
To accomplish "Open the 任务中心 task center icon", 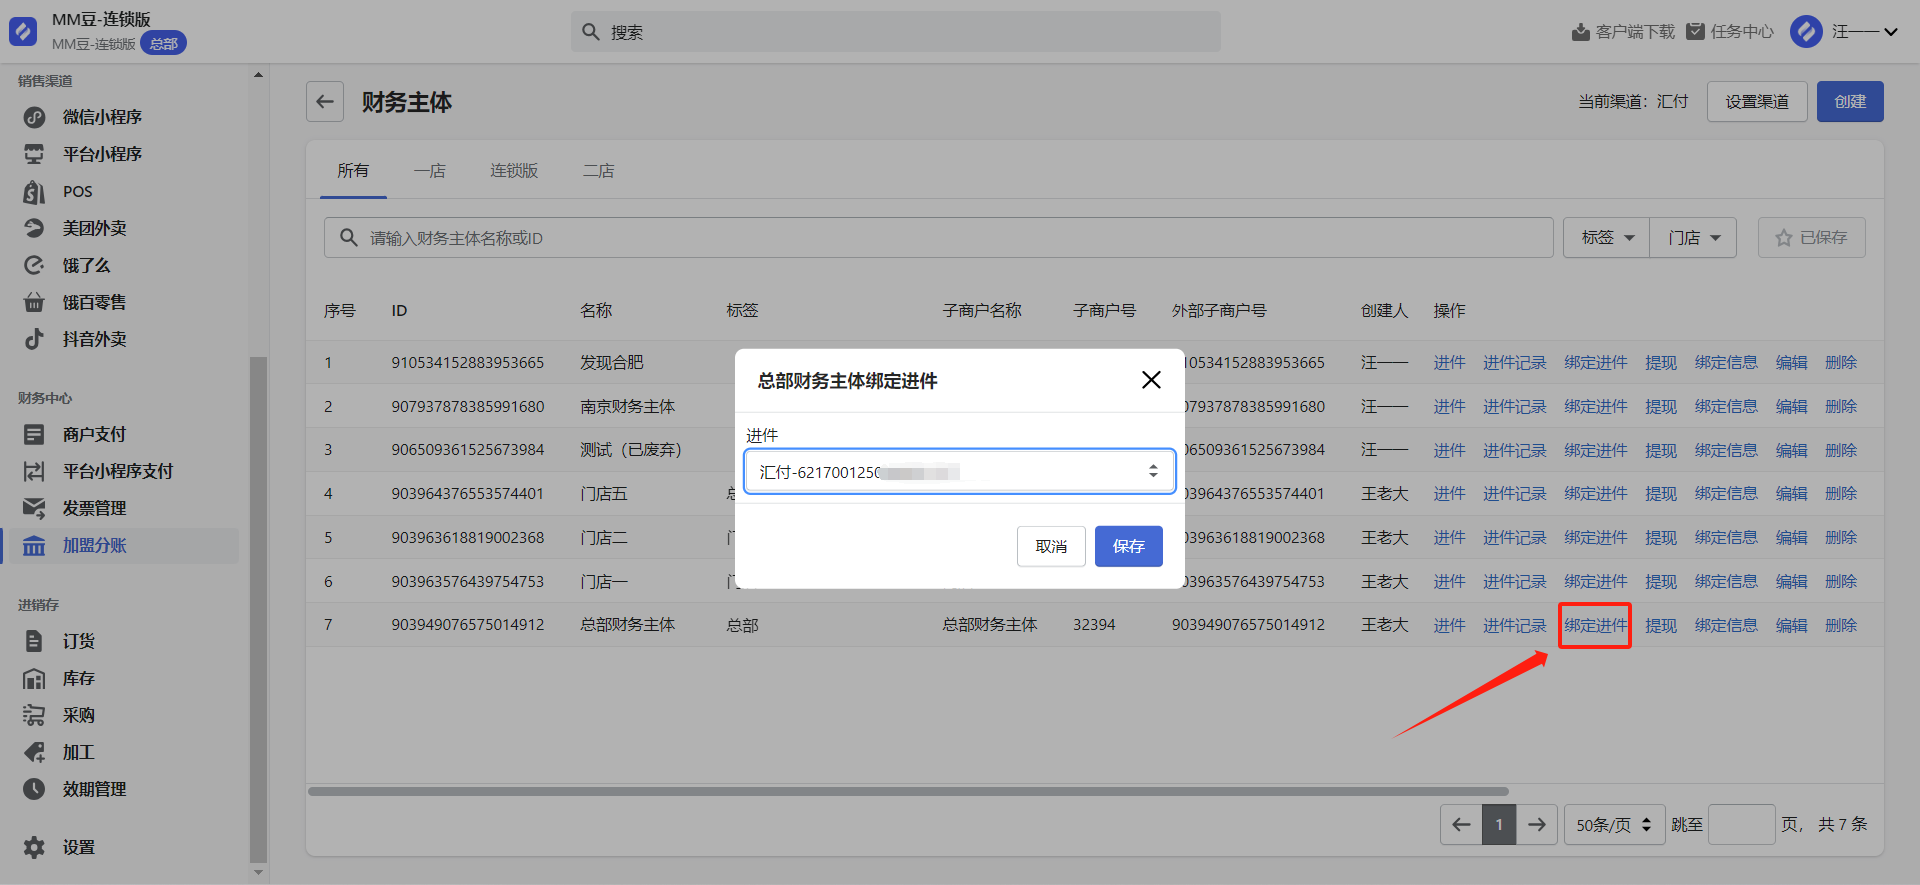I will pyautogui.click(x=1695, y=32).
